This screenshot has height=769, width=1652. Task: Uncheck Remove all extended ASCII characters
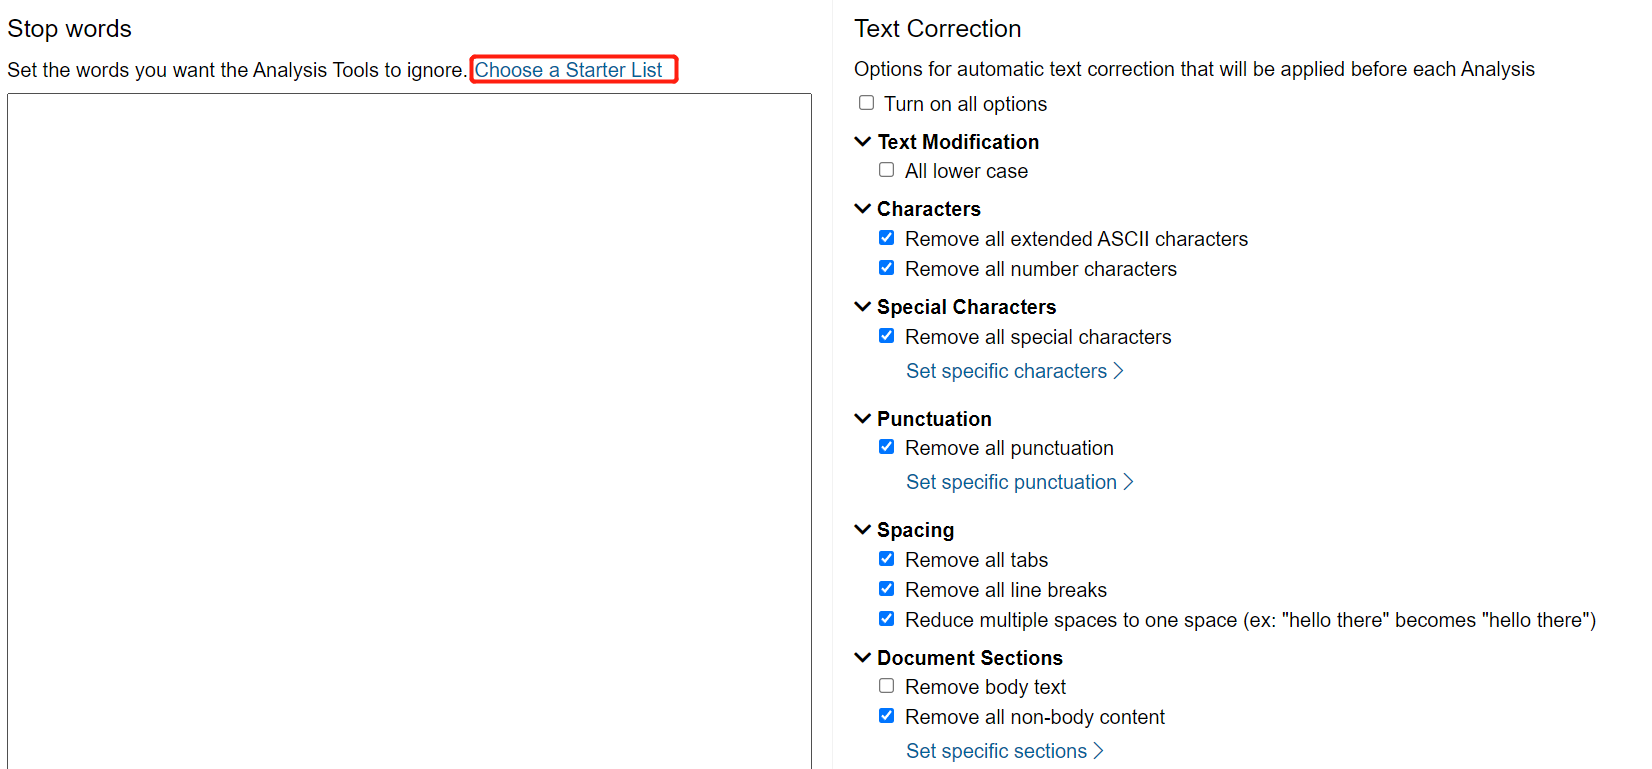887,238
